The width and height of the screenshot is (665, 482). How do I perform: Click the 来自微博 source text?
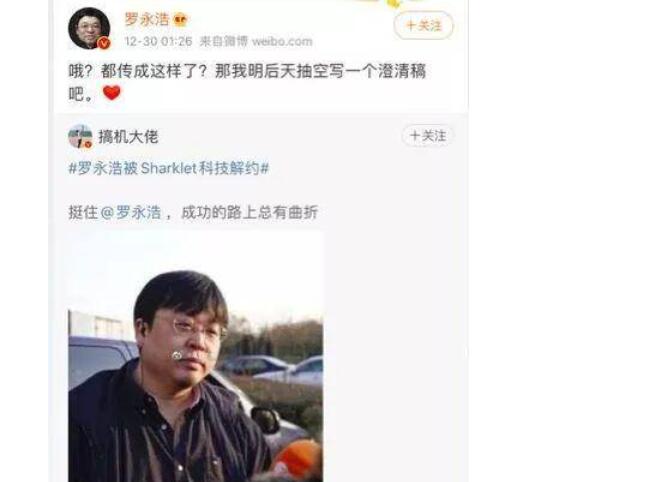pyautogui.click(x=224, y=41)
